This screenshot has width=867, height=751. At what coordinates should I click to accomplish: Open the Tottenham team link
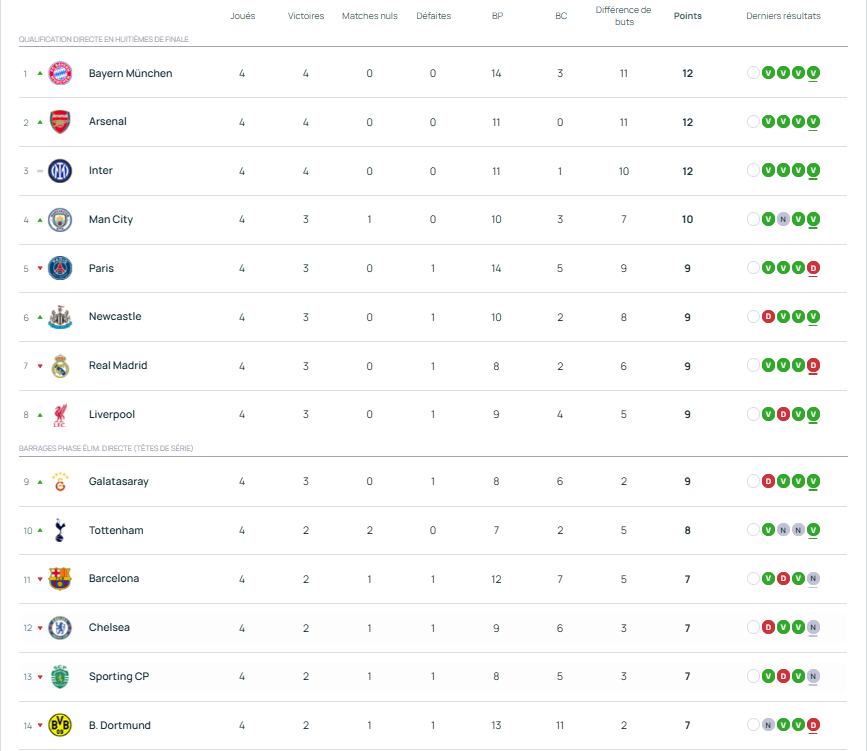click(115, 530)
